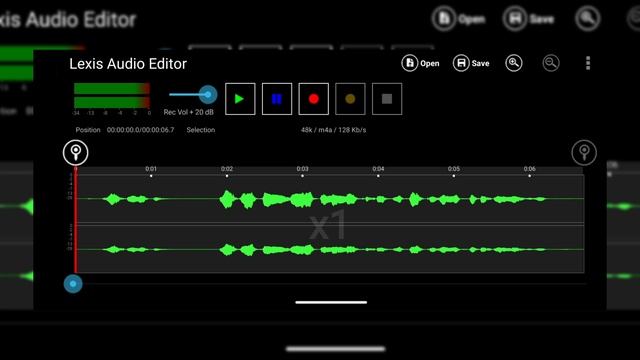Click the 48k / m4a / 128 Kb/s format text

tap(333, 130)
